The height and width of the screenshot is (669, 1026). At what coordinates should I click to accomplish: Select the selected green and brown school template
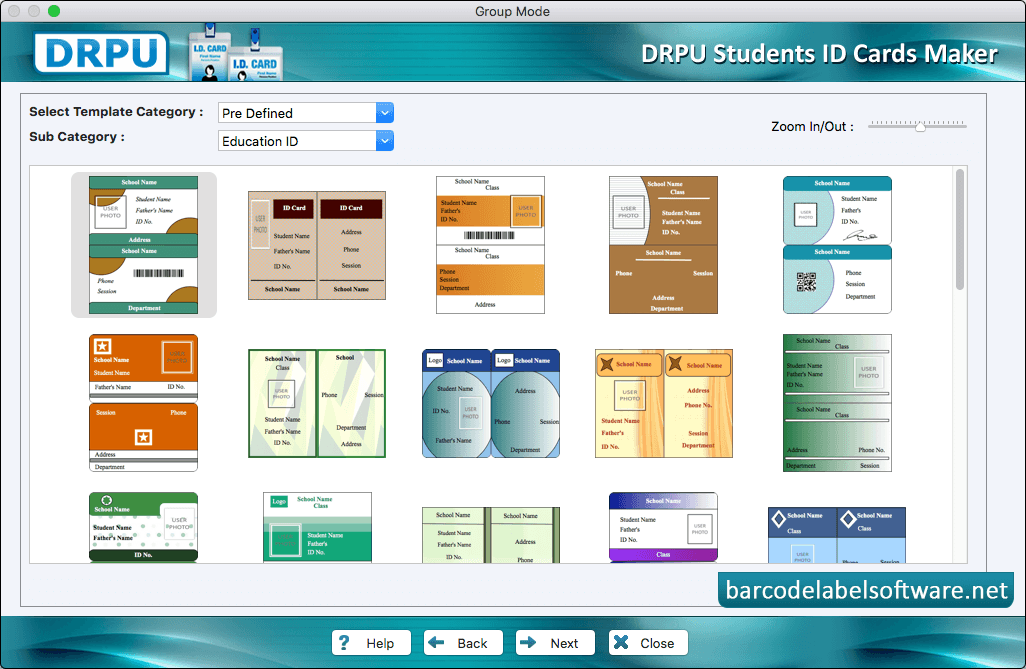(x=143, y=245)
